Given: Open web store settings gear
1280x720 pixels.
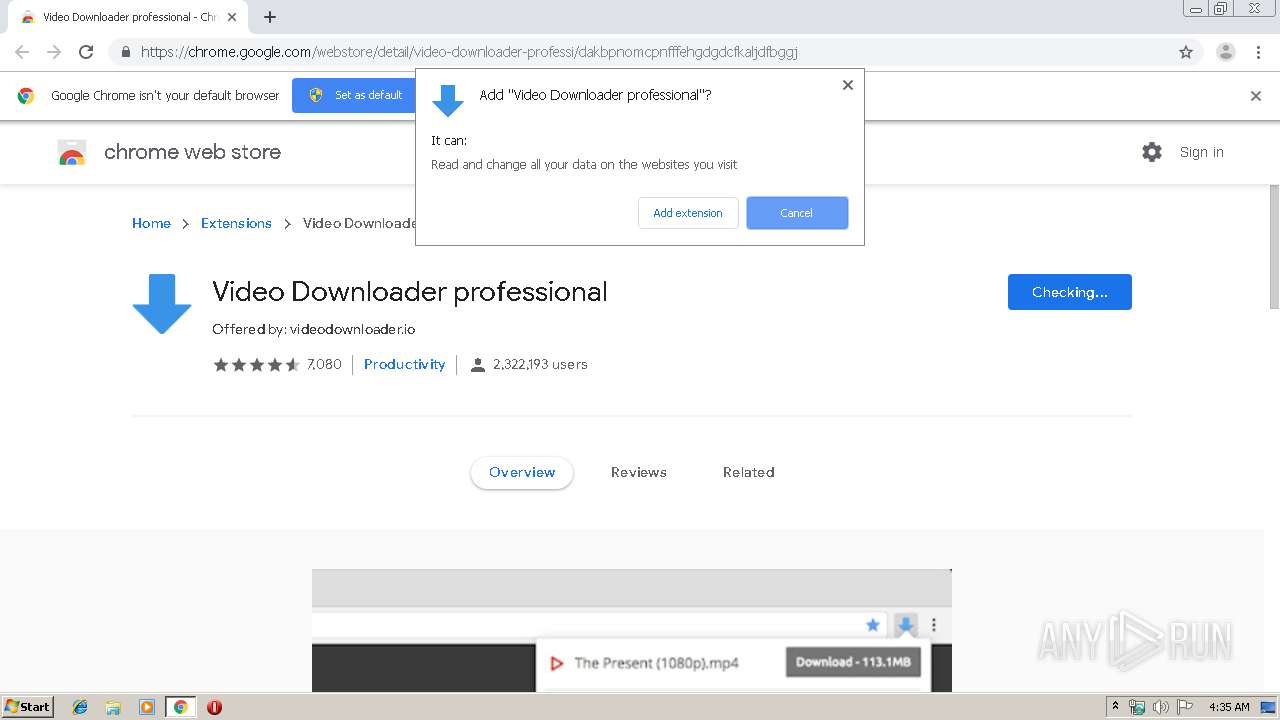Looking at the screenshot, I should click(1152, 152).
